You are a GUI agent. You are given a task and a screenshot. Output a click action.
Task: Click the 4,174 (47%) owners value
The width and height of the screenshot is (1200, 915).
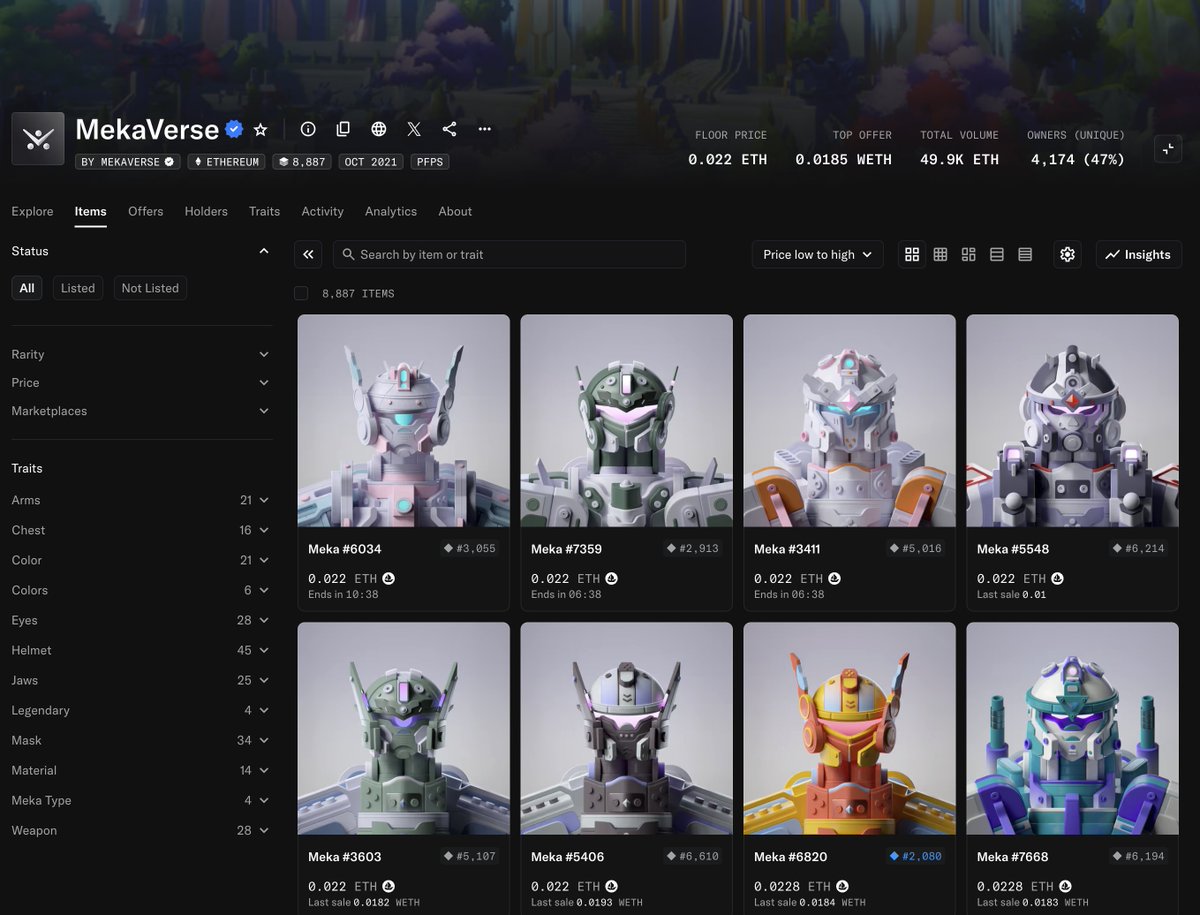(1076, 160)
